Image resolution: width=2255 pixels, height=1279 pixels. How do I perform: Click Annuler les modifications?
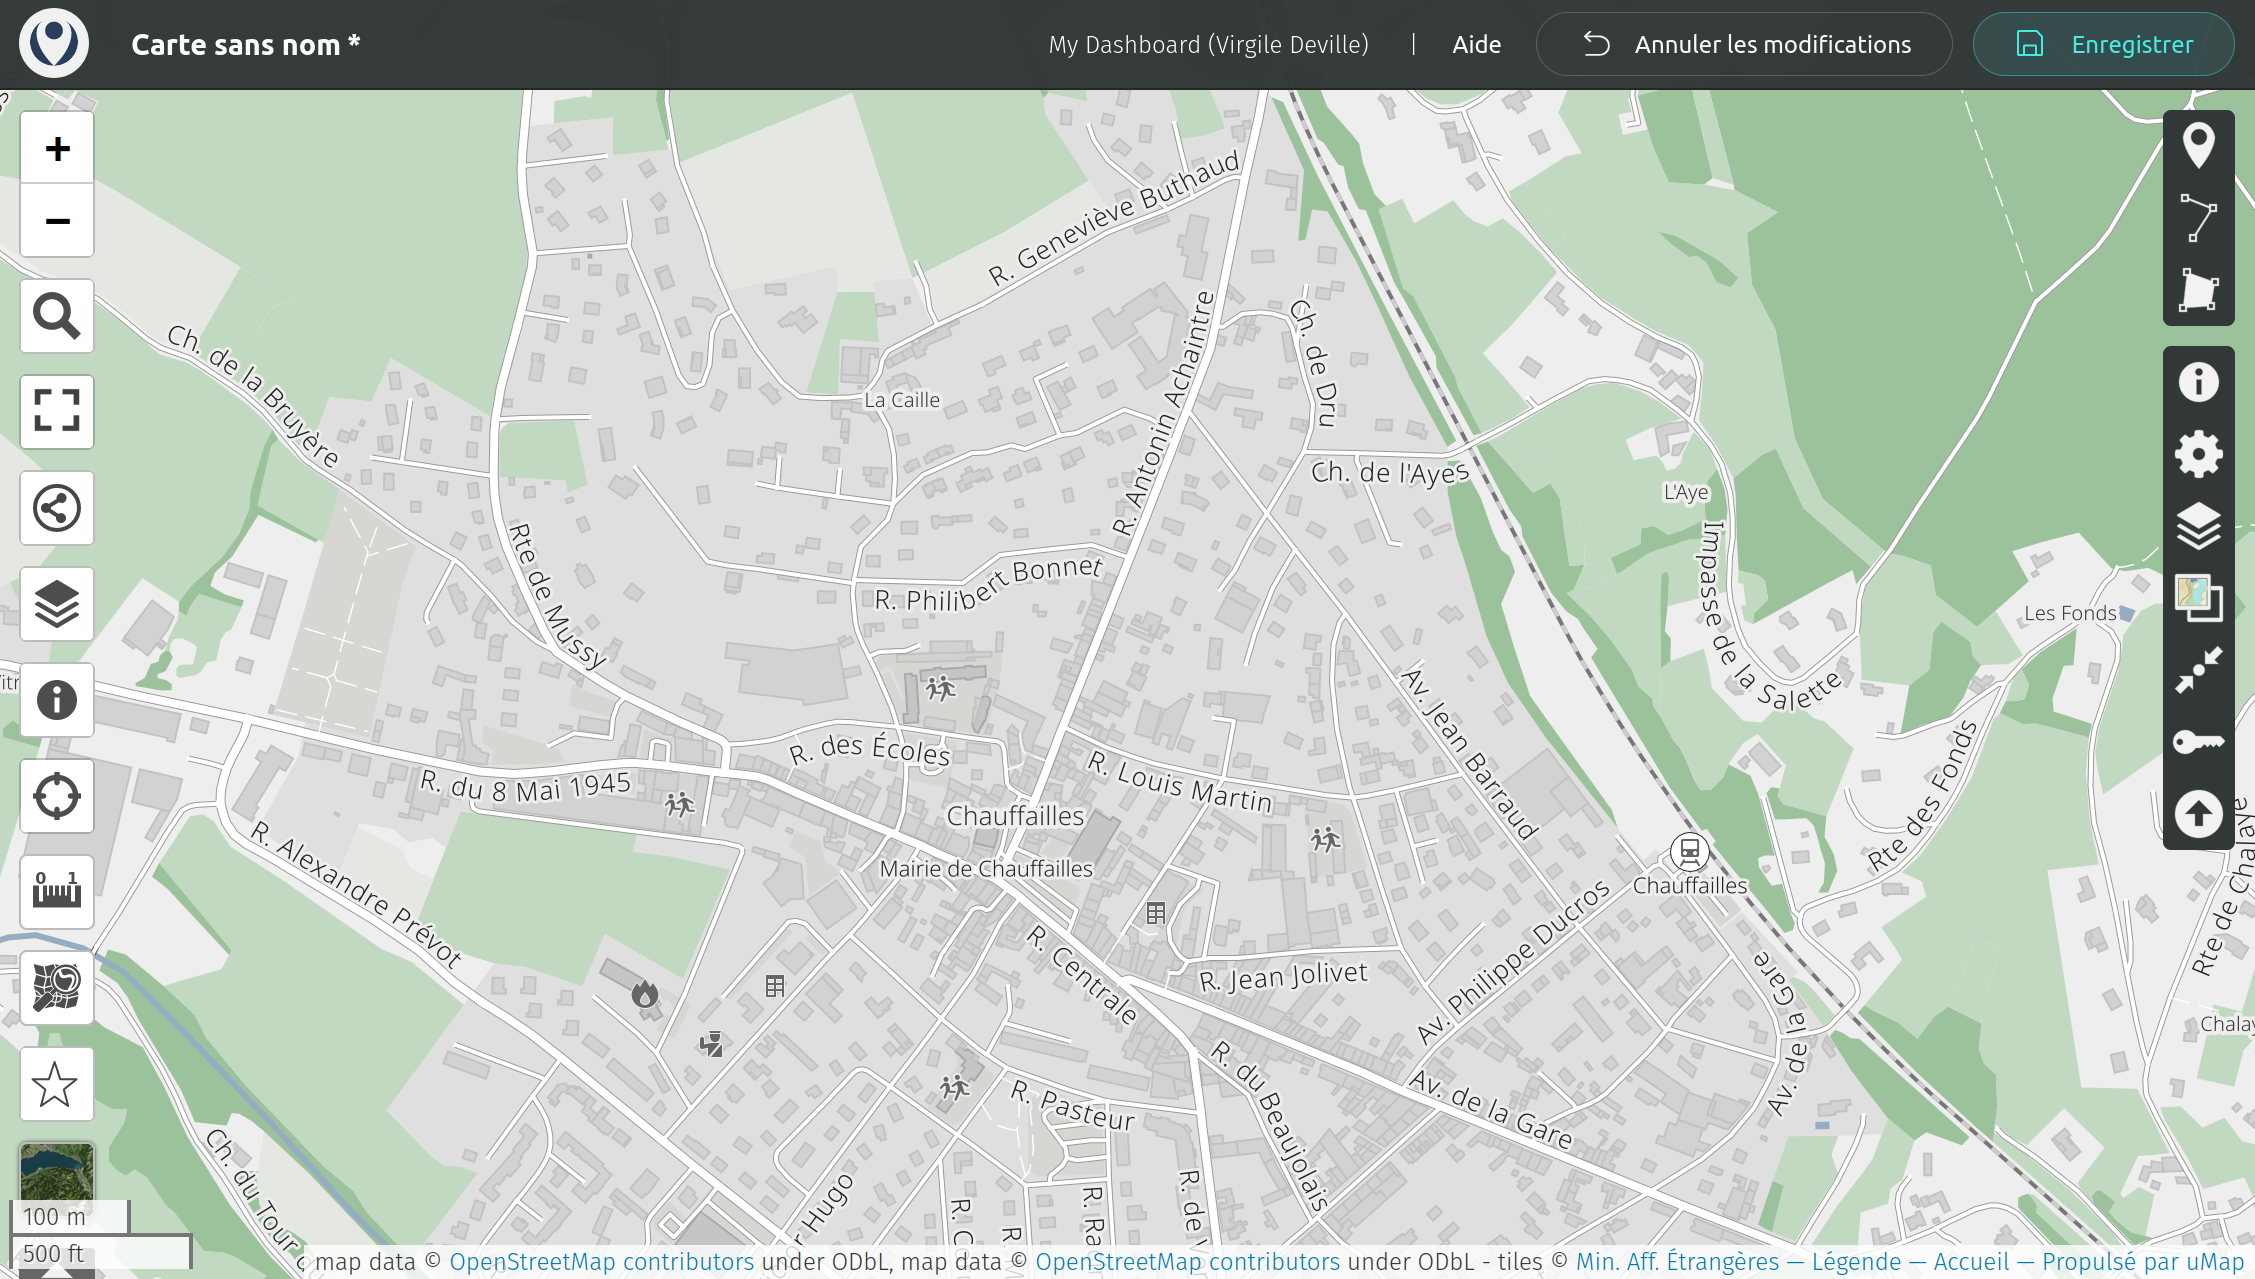click(x=1744, y=44)
